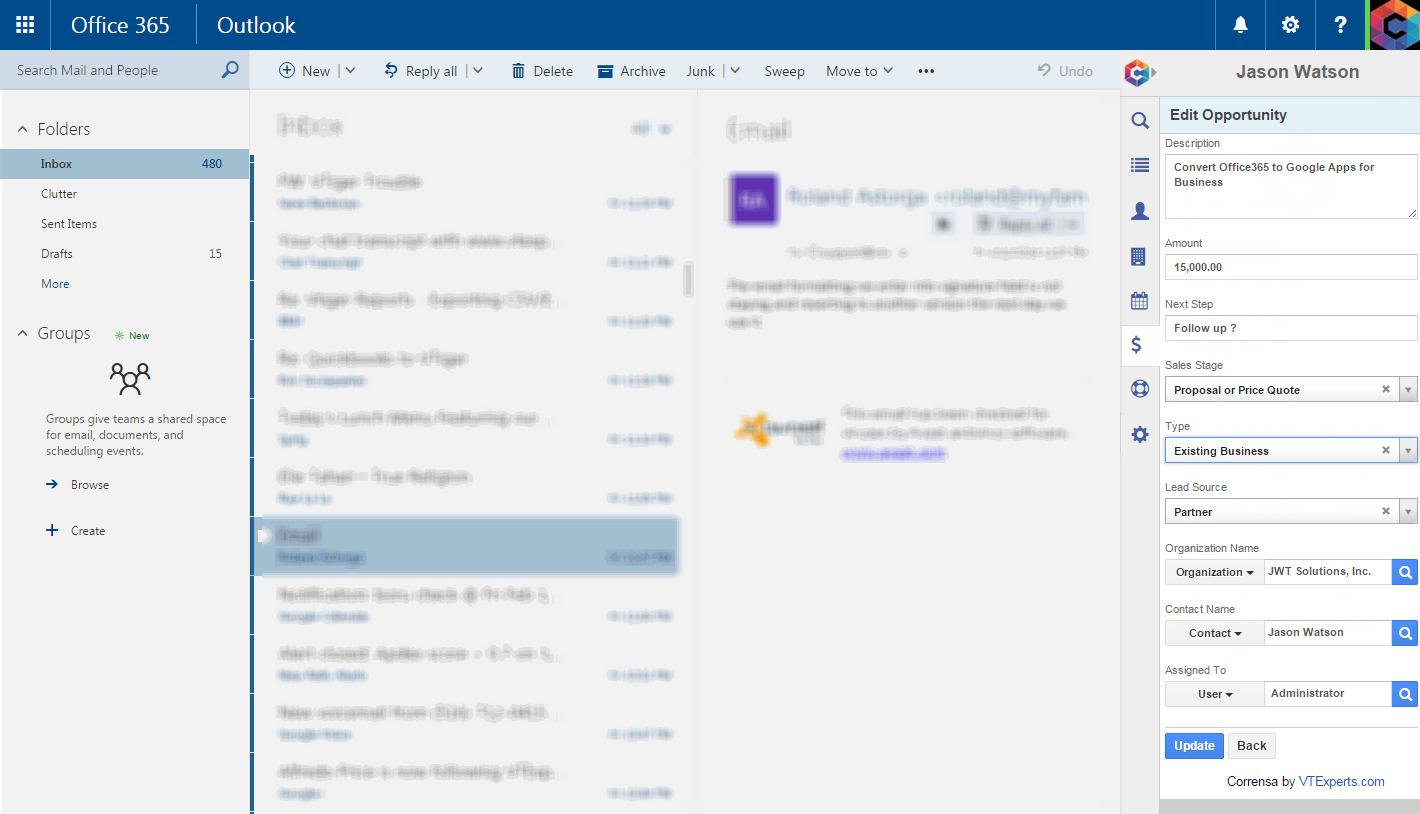The height and width of the screenshot is (814, 1420).
Task: Mark the email as Junk
Action: coord(700,71)
